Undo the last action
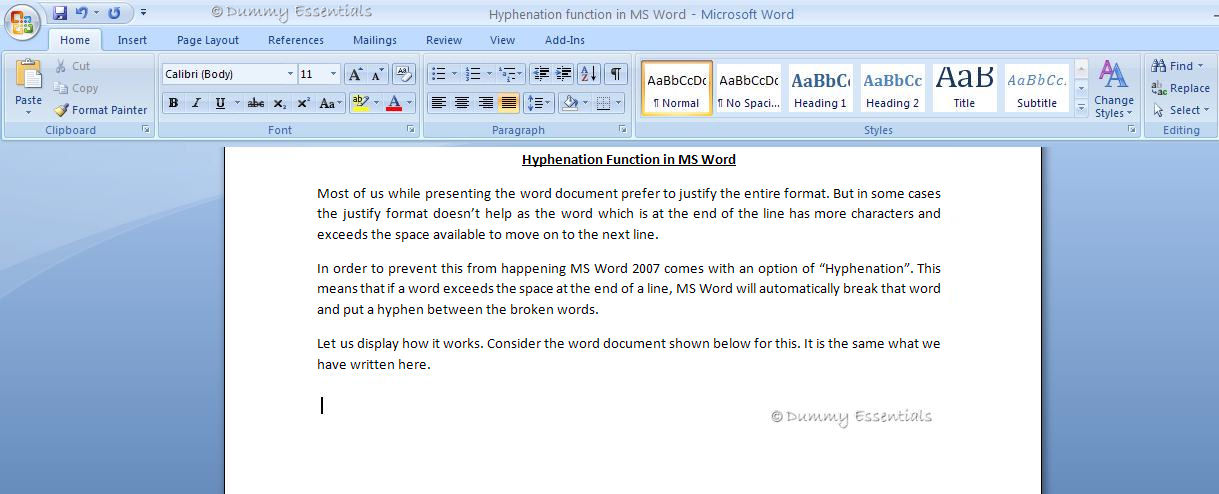Image resolution: width=1219 pixels, height=494 pixels. point(82,13)
